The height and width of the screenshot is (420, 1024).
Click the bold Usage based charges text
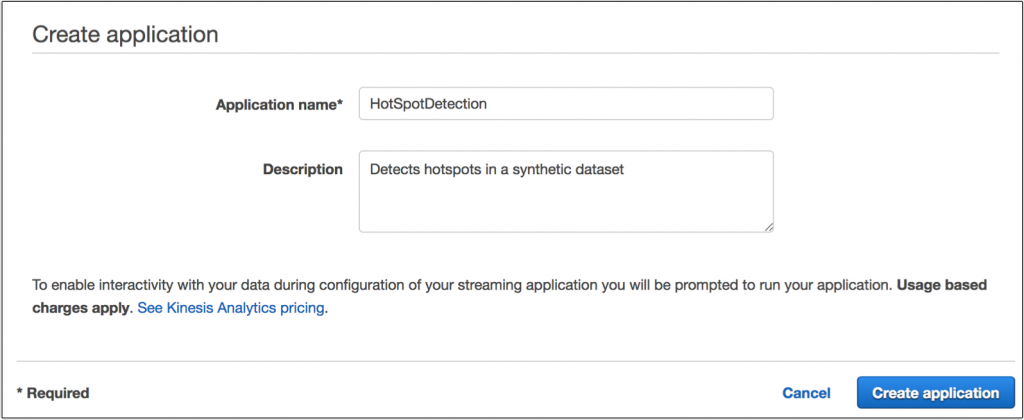pos(942,285)
